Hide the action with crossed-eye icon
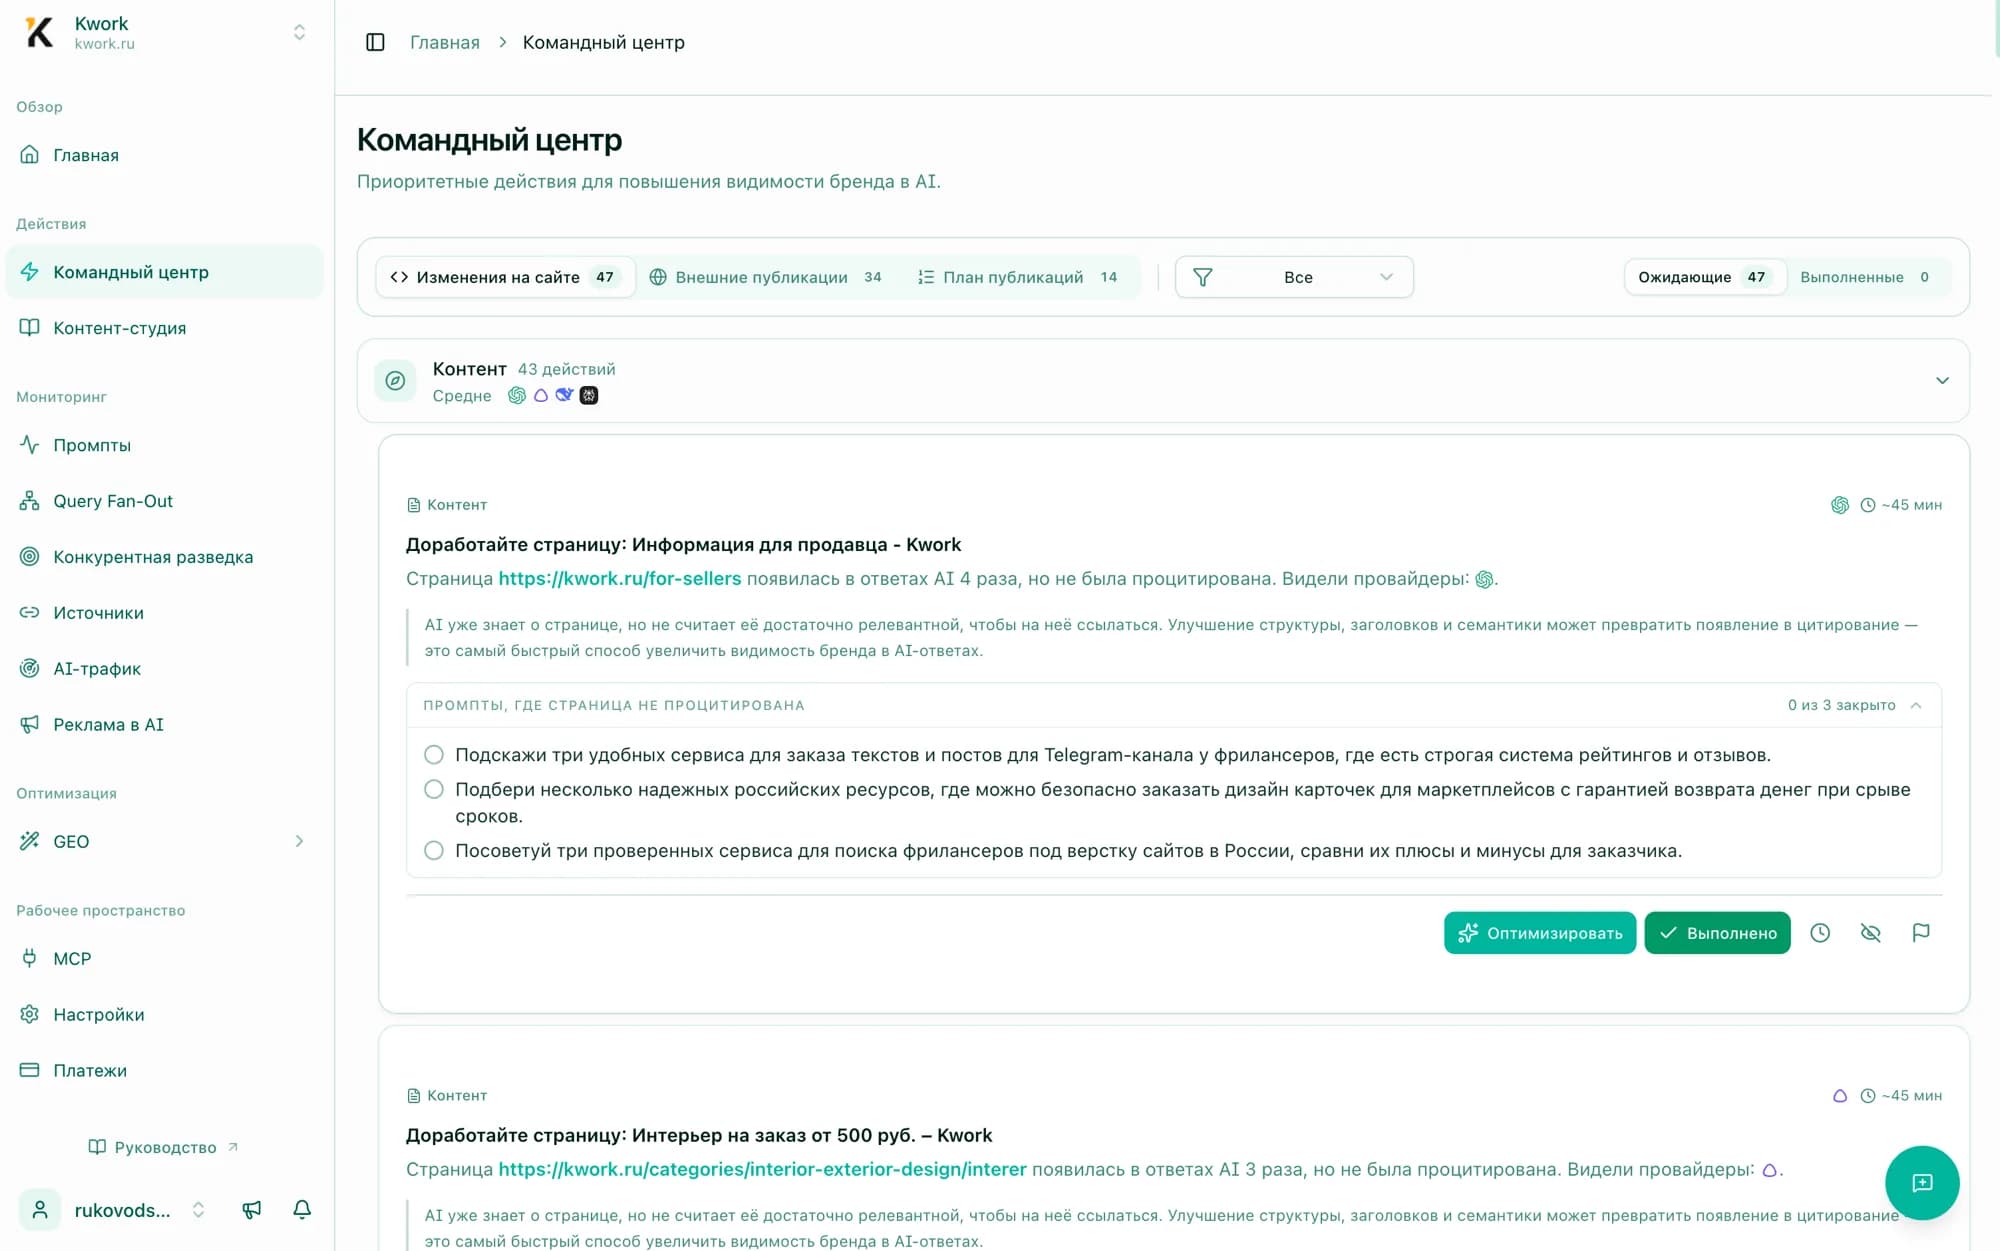The image size is (2000, 1251). click(1870, 933)
